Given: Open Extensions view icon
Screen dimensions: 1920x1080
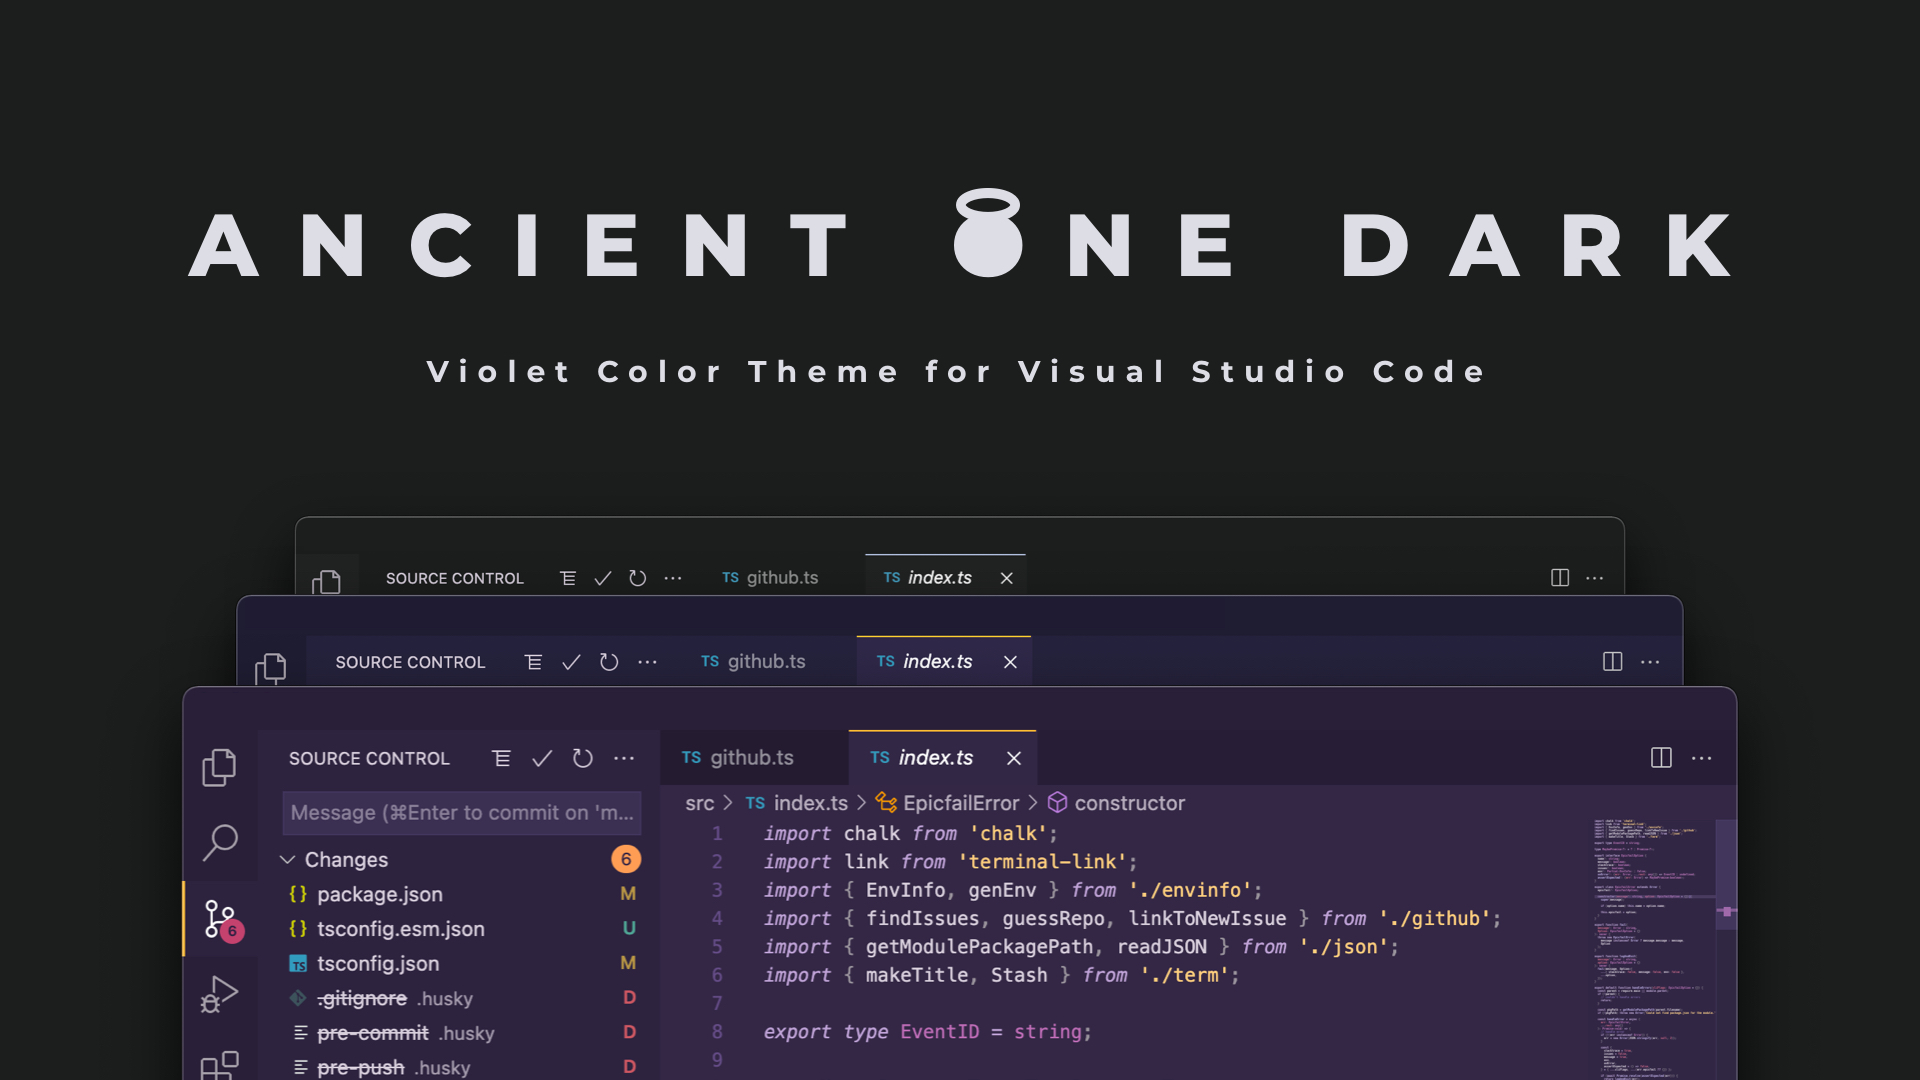Looking at the screenshot, I should pyautogui.click(x=219, y=1064).
